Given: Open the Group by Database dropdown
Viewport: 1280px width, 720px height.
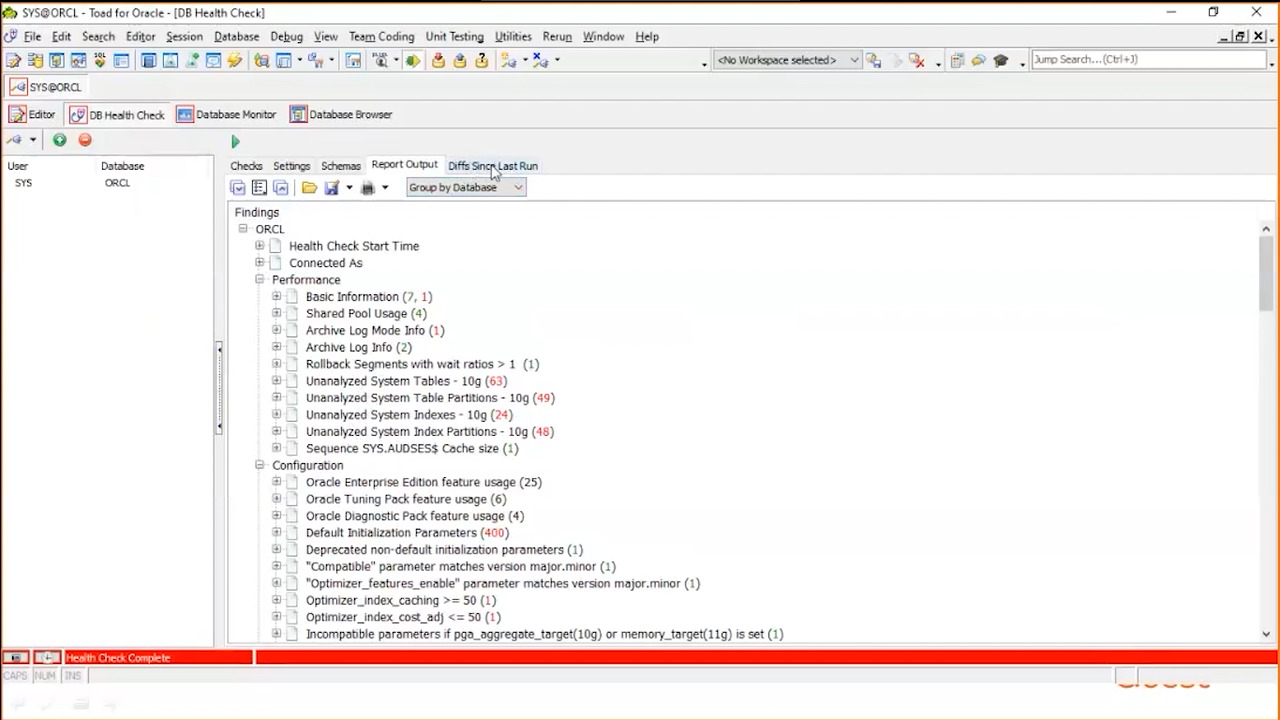Looking at the screenshot, I should pyautogui.click(x=517, y=187).
